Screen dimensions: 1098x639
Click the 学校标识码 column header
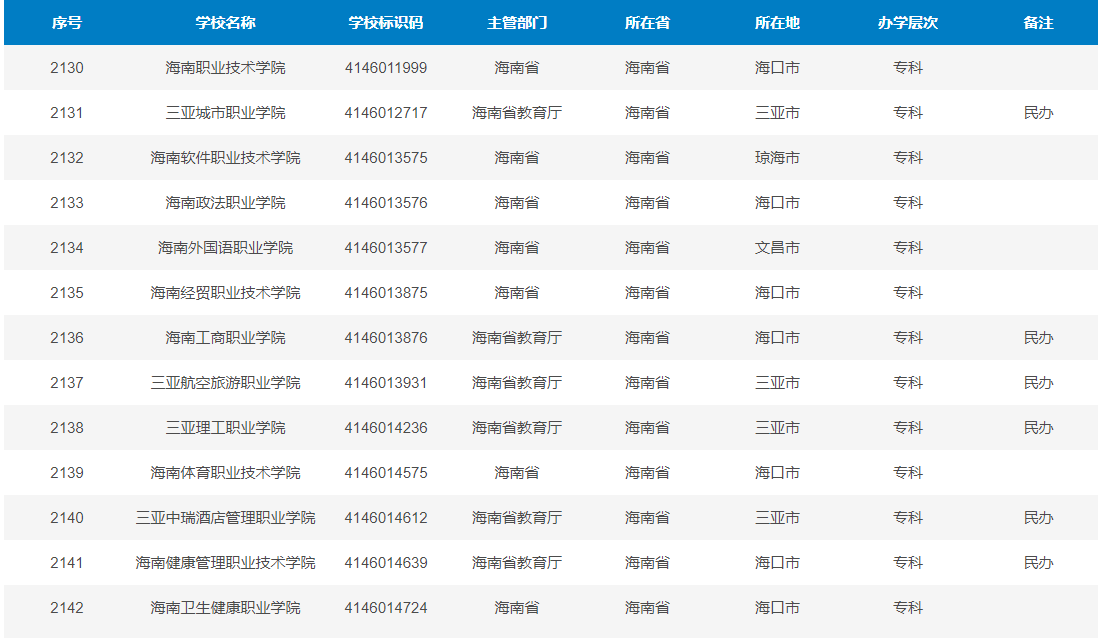click(386, 22)
